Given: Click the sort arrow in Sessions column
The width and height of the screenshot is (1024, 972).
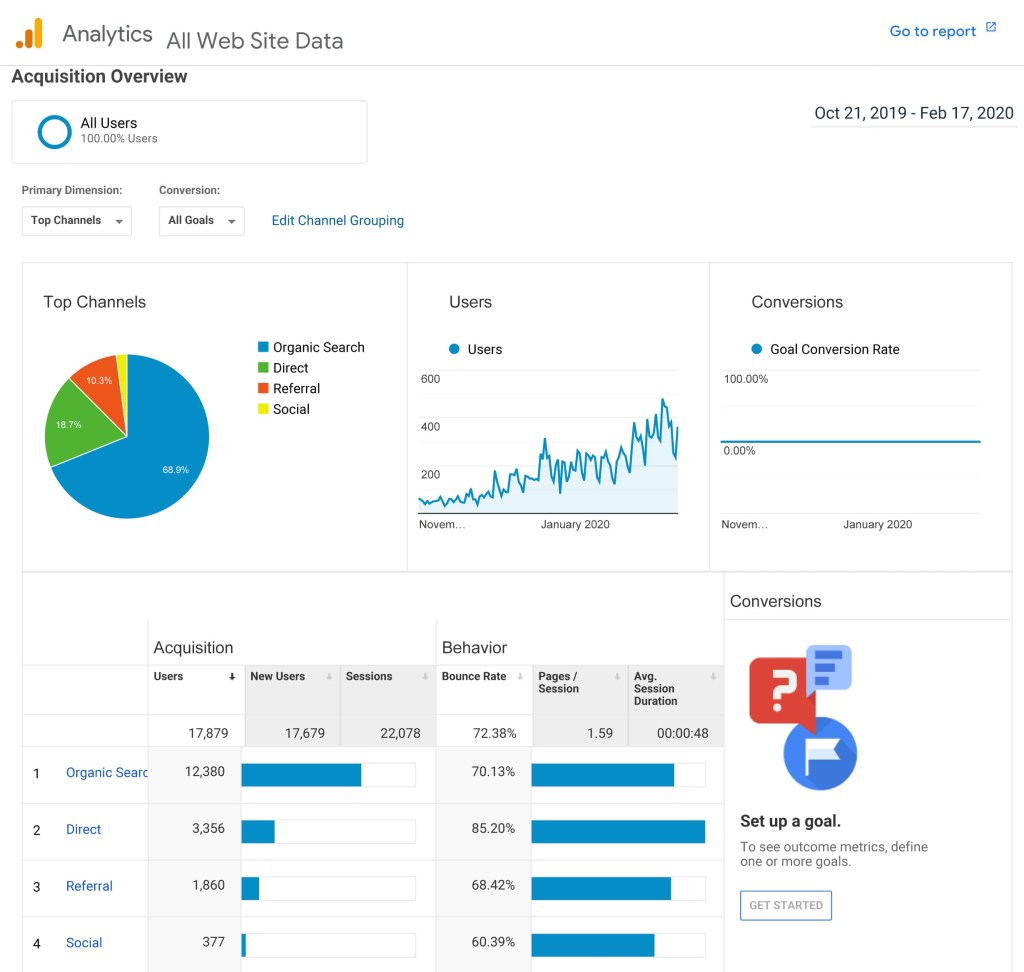Looking at the screenshot, I should tap(424, 677).
